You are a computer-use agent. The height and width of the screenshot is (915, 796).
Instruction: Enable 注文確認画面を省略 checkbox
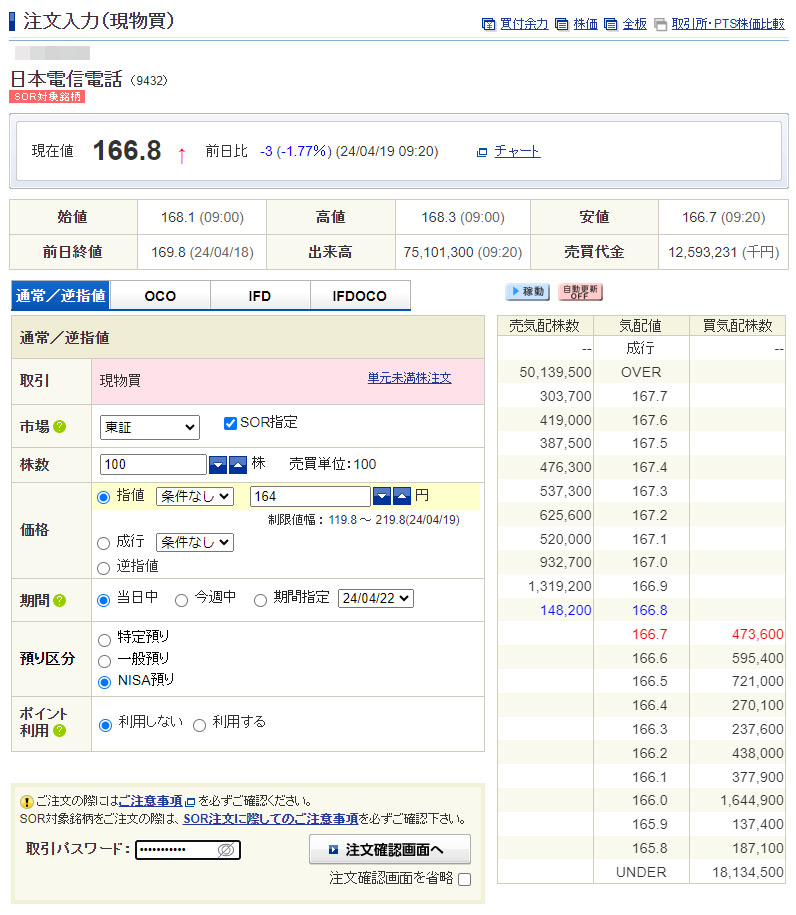point(464,879)
